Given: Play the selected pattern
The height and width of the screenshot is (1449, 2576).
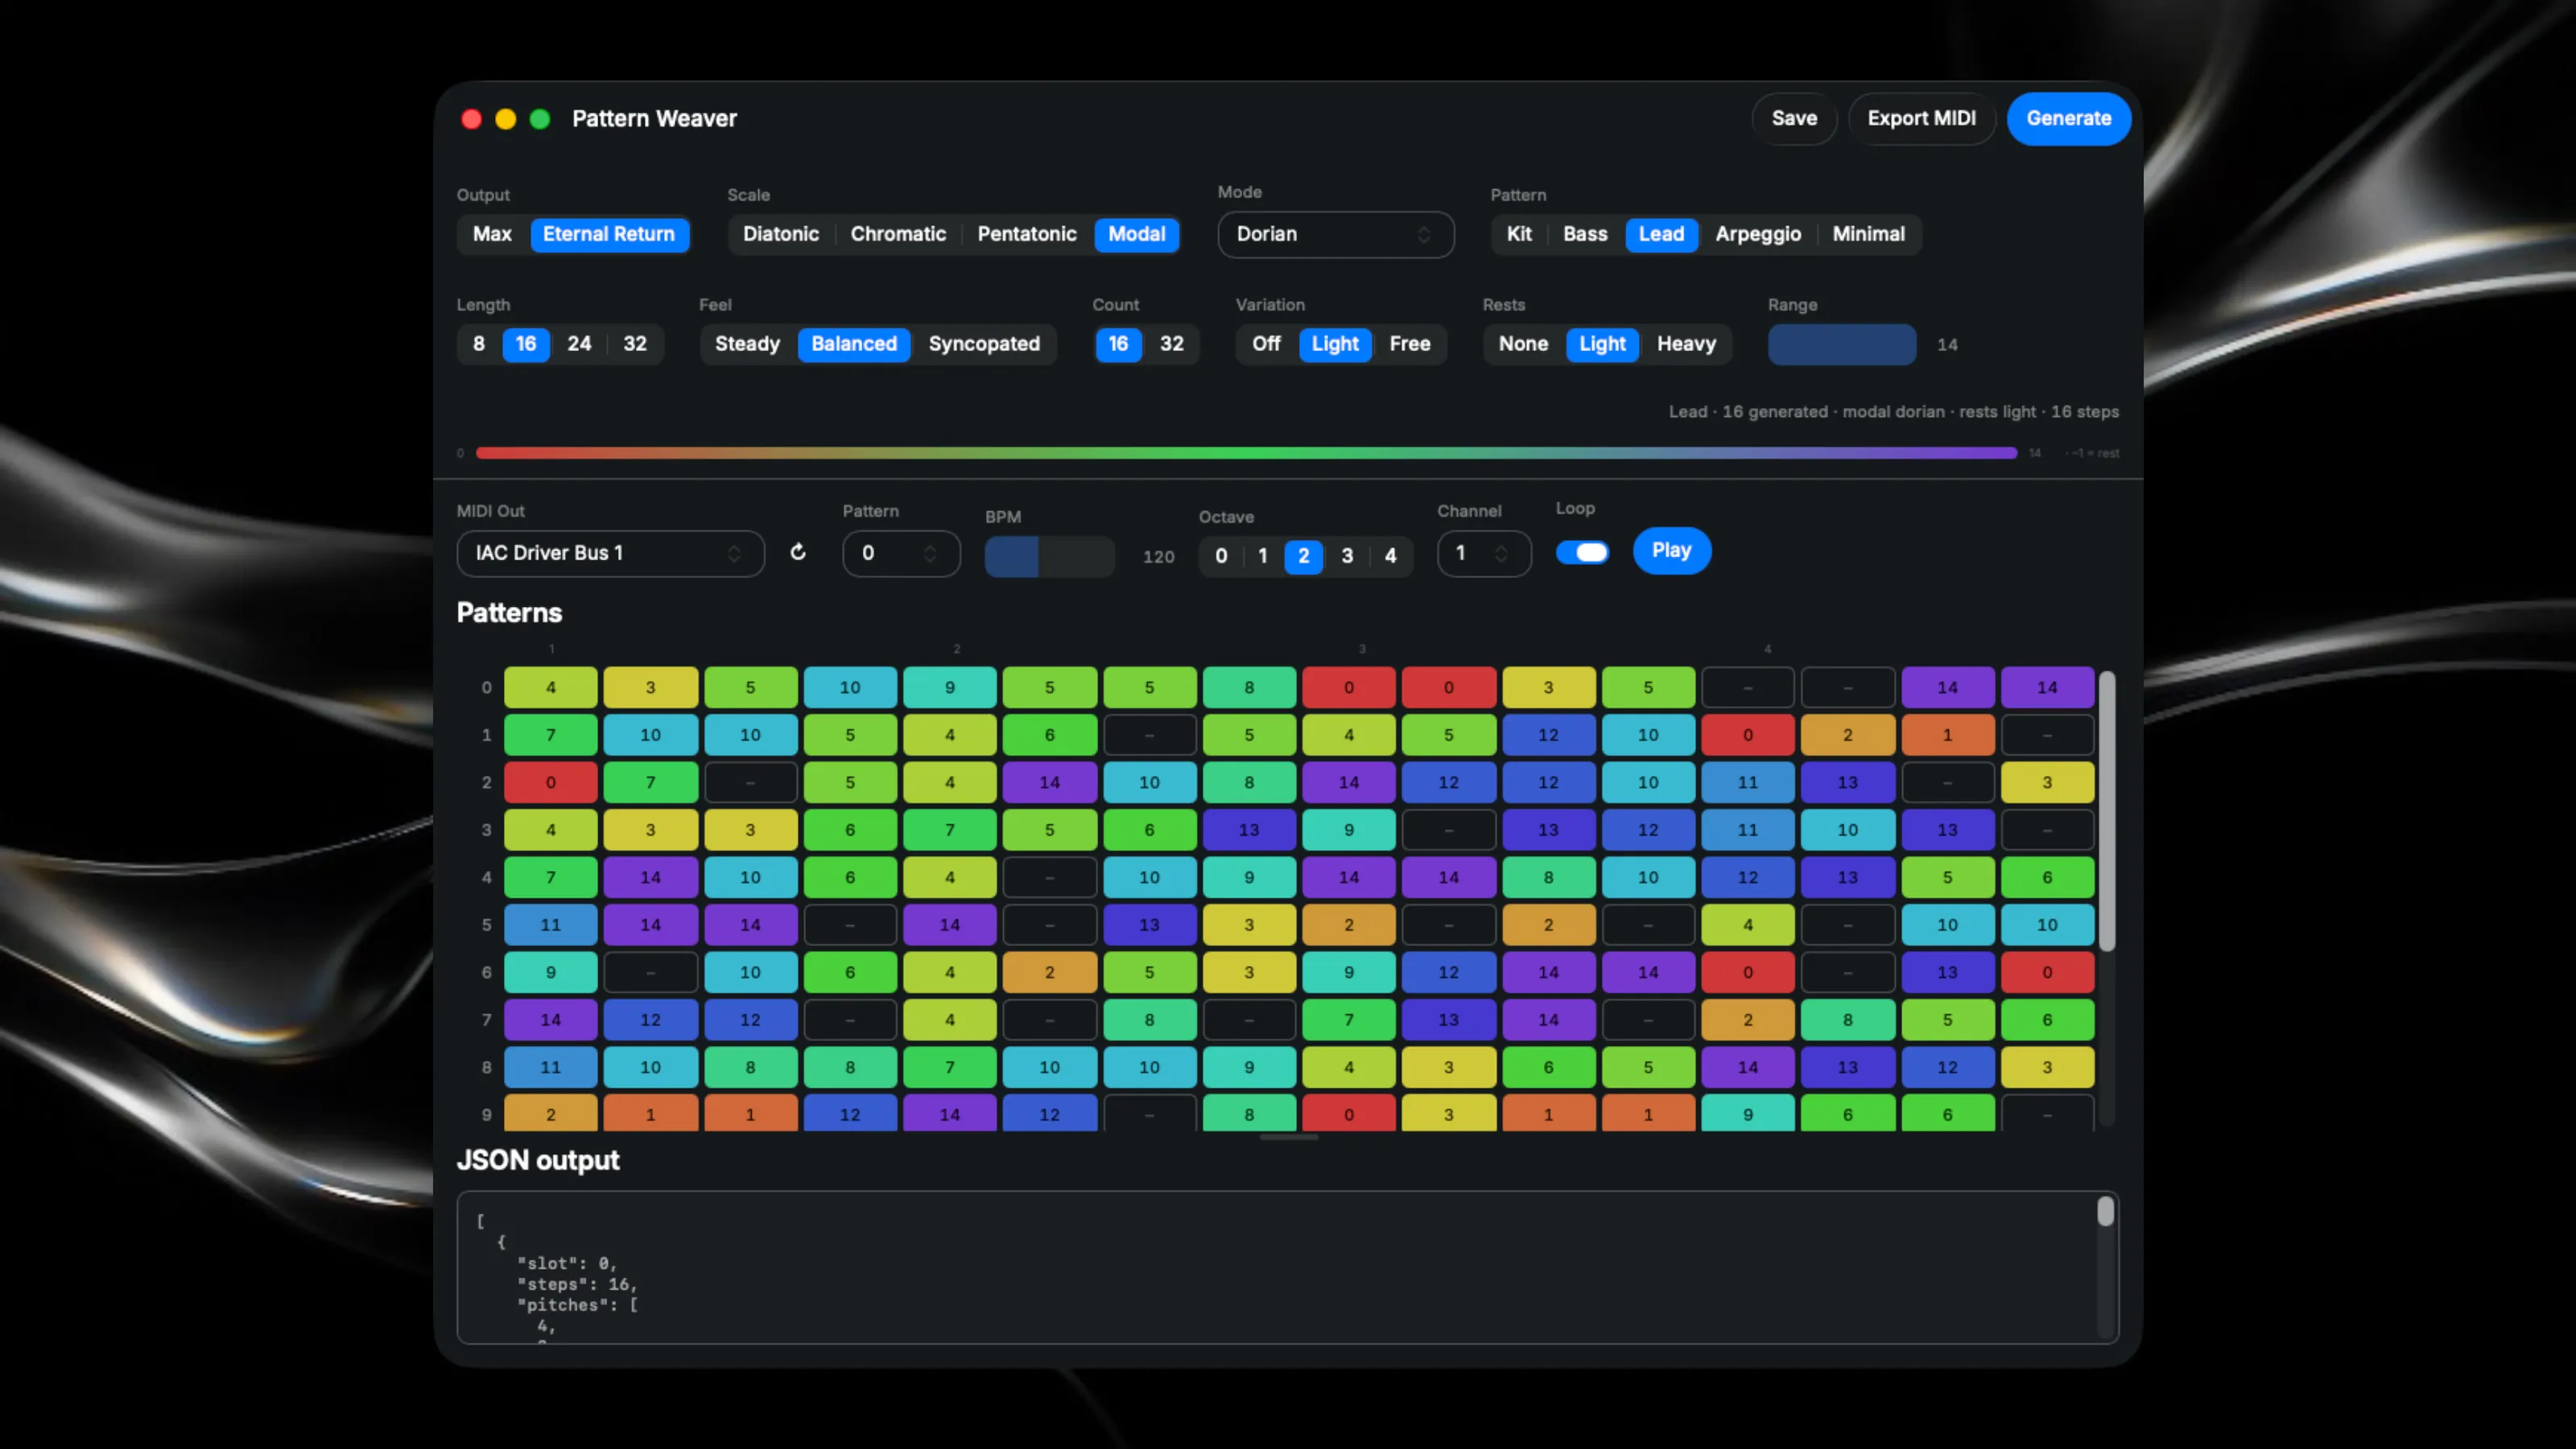Looking at the screenshot, I should coord(1671,550).
